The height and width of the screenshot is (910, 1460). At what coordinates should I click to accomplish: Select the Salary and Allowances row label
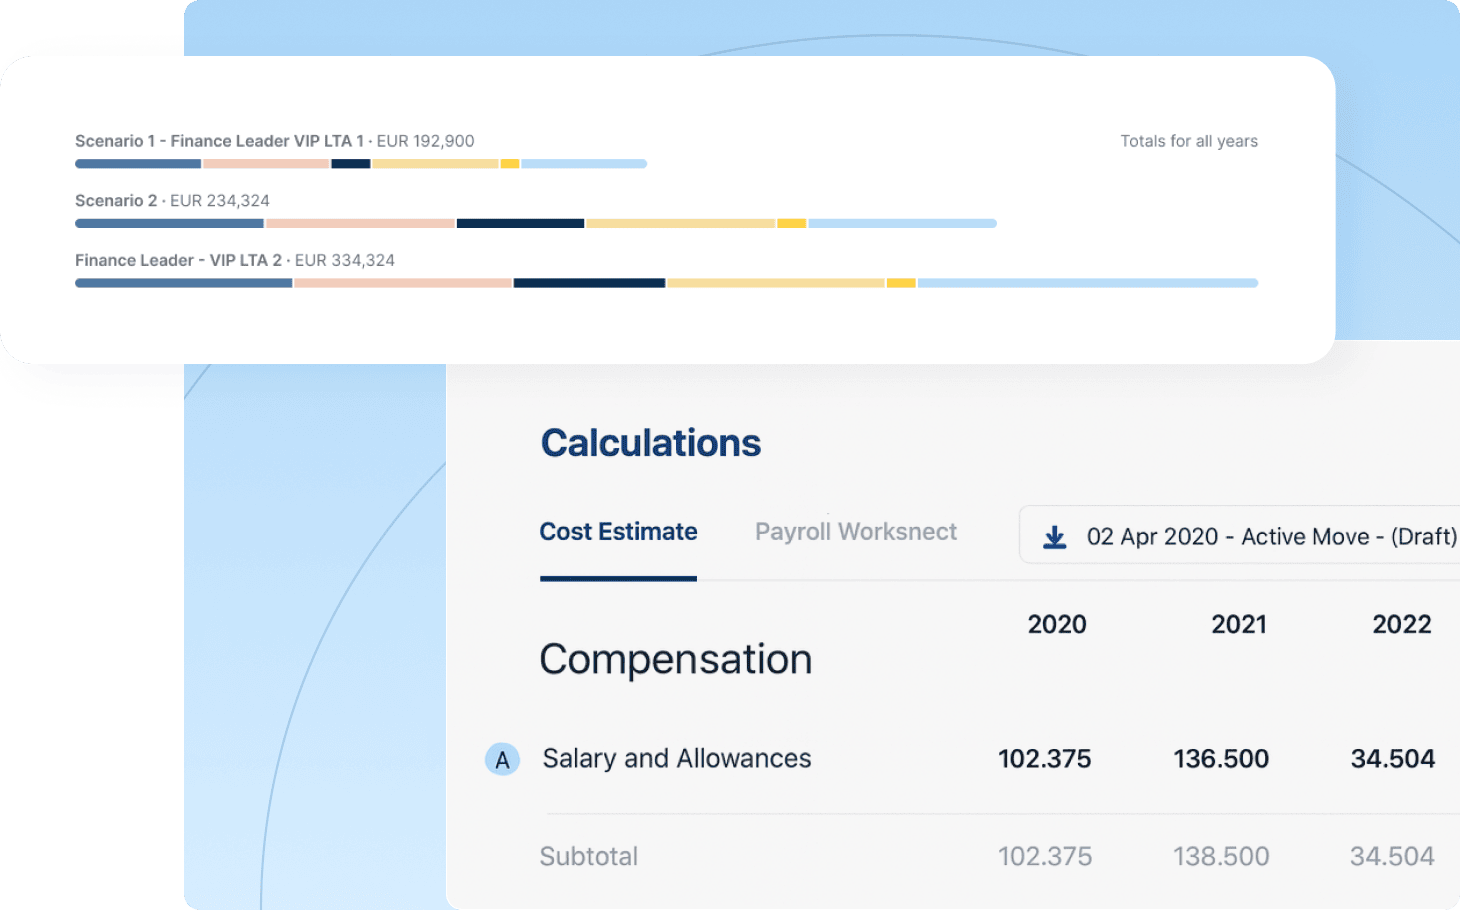click(x=676, y=759)
